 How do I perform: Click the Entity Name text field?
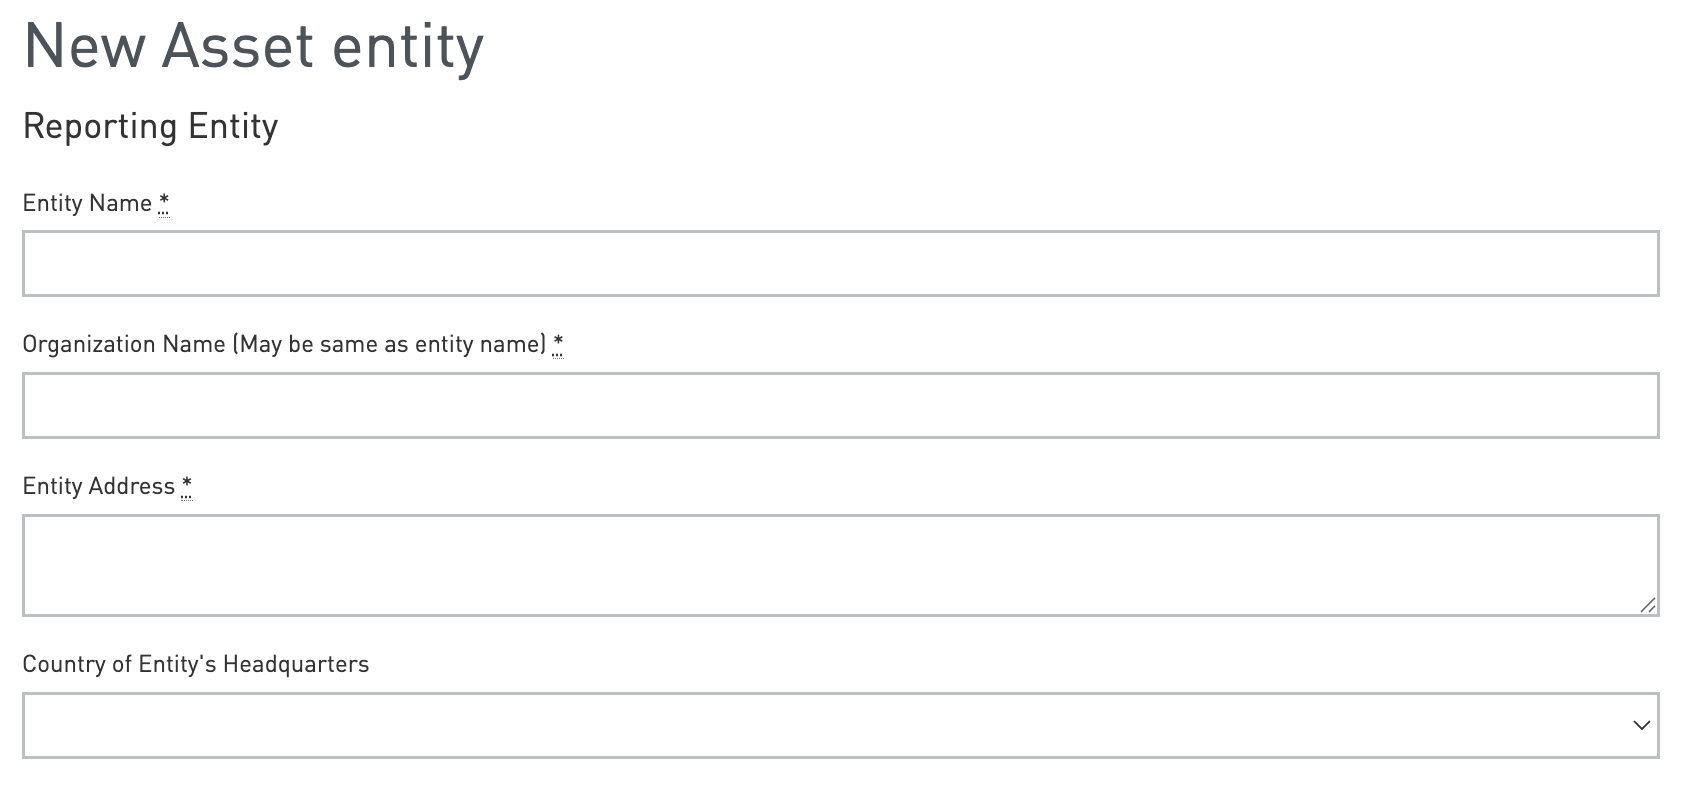840,264
